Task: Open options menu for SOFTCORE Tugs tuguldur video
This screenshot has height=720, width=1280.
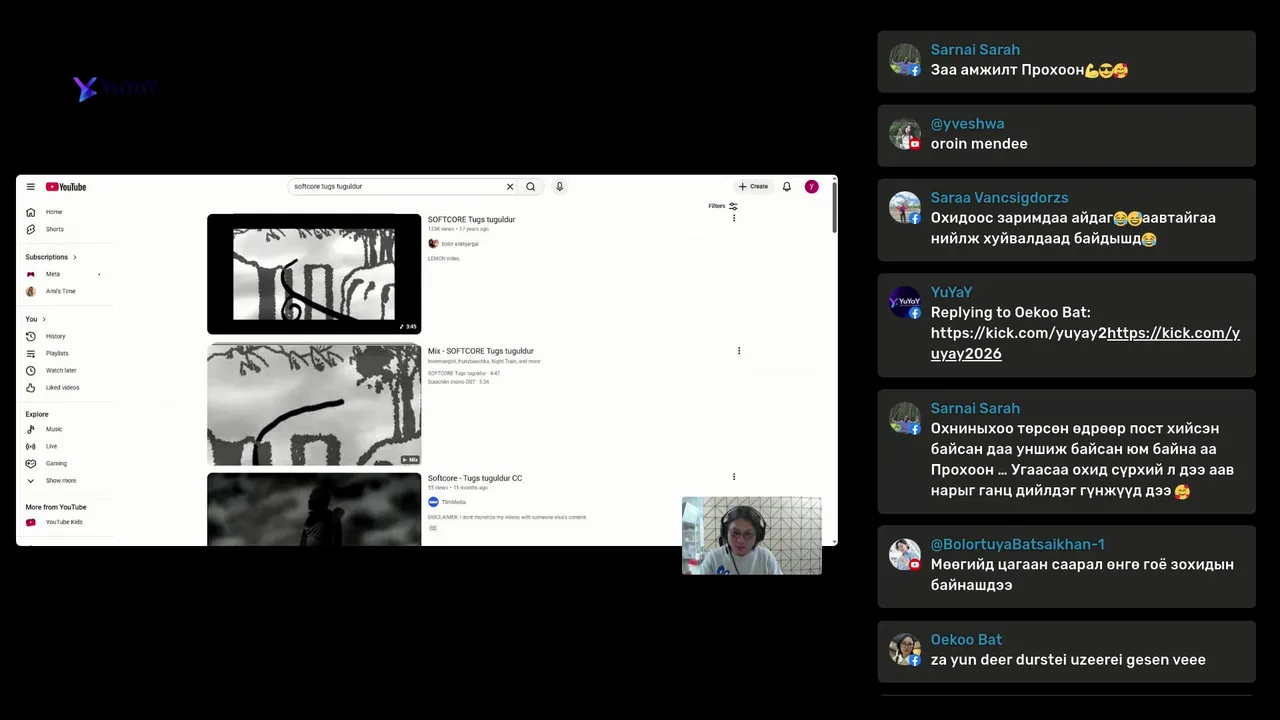Action: pyautogui.click(x=734, y=218)
